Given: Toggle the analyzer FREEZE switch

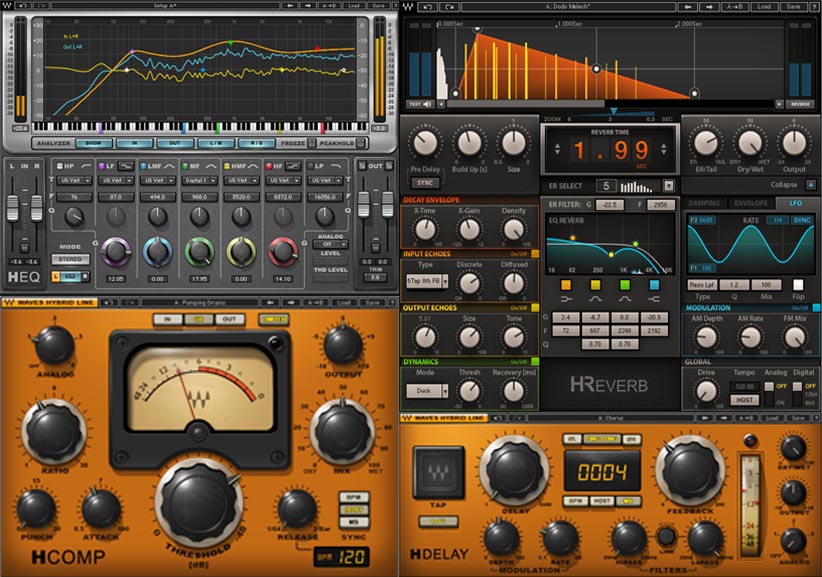Looking at the screenshot, I should click(312, 143).
